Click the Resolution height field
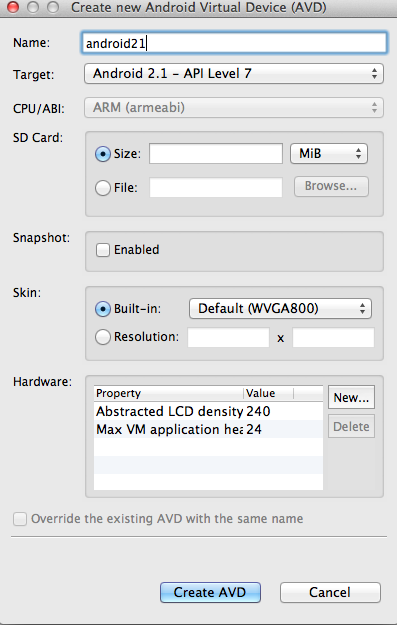397x625 pixels. point(333,337)
